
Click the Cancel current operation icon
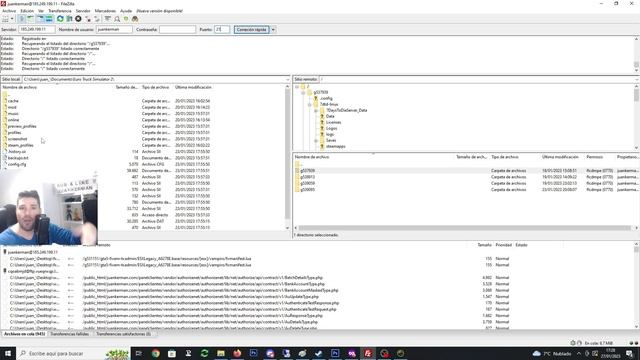[78, 19]
